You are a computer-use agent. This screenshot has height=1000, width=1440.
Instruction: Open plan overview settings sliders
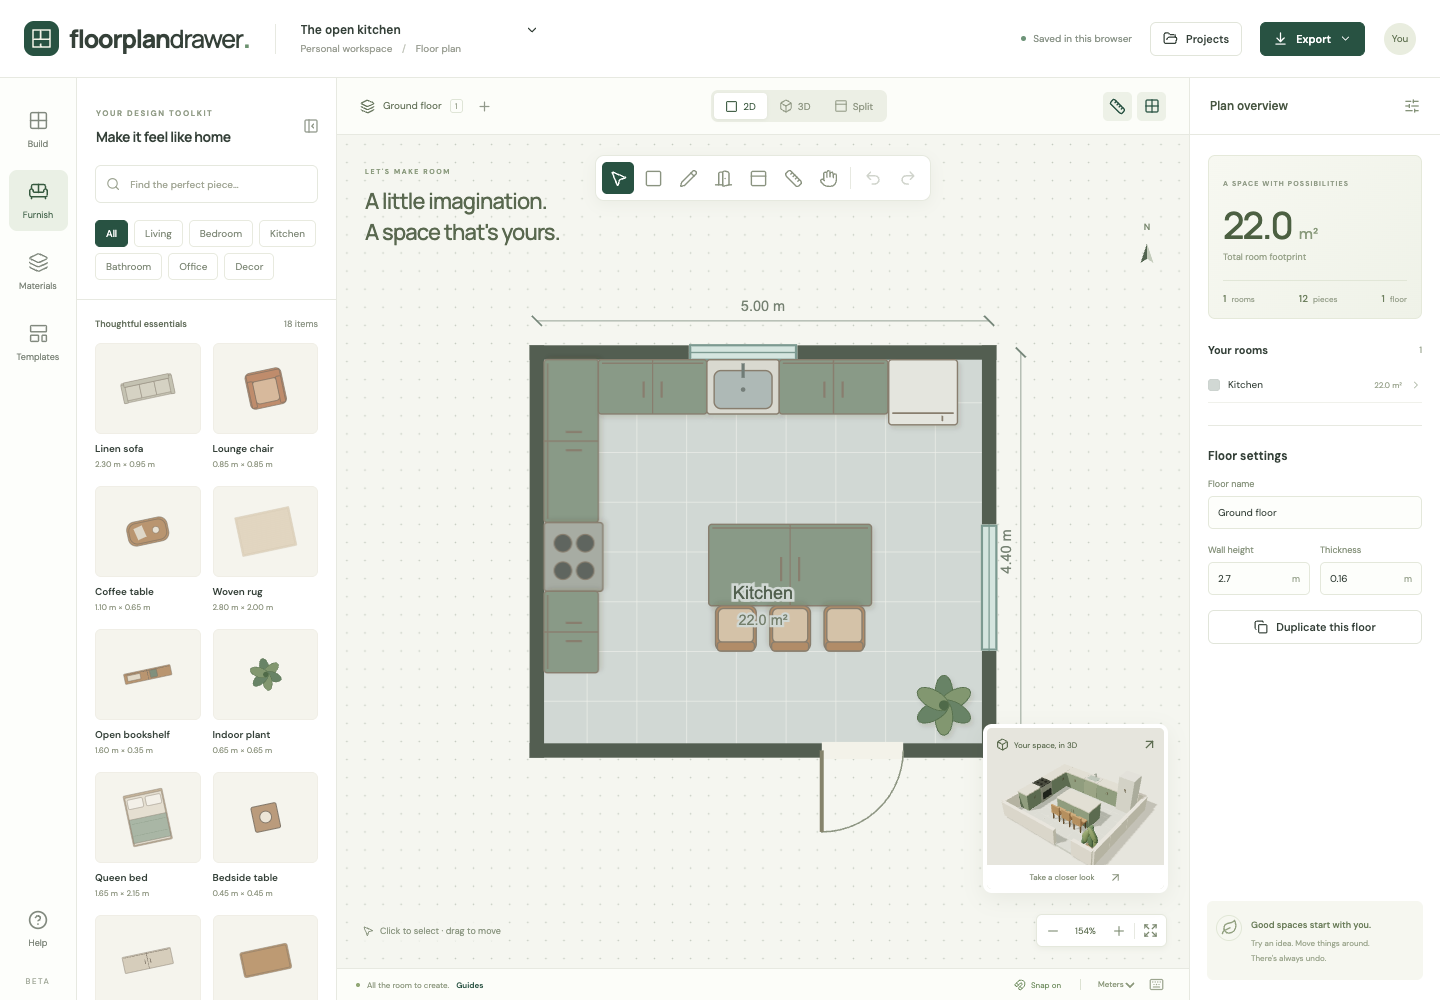point(1412,106)
